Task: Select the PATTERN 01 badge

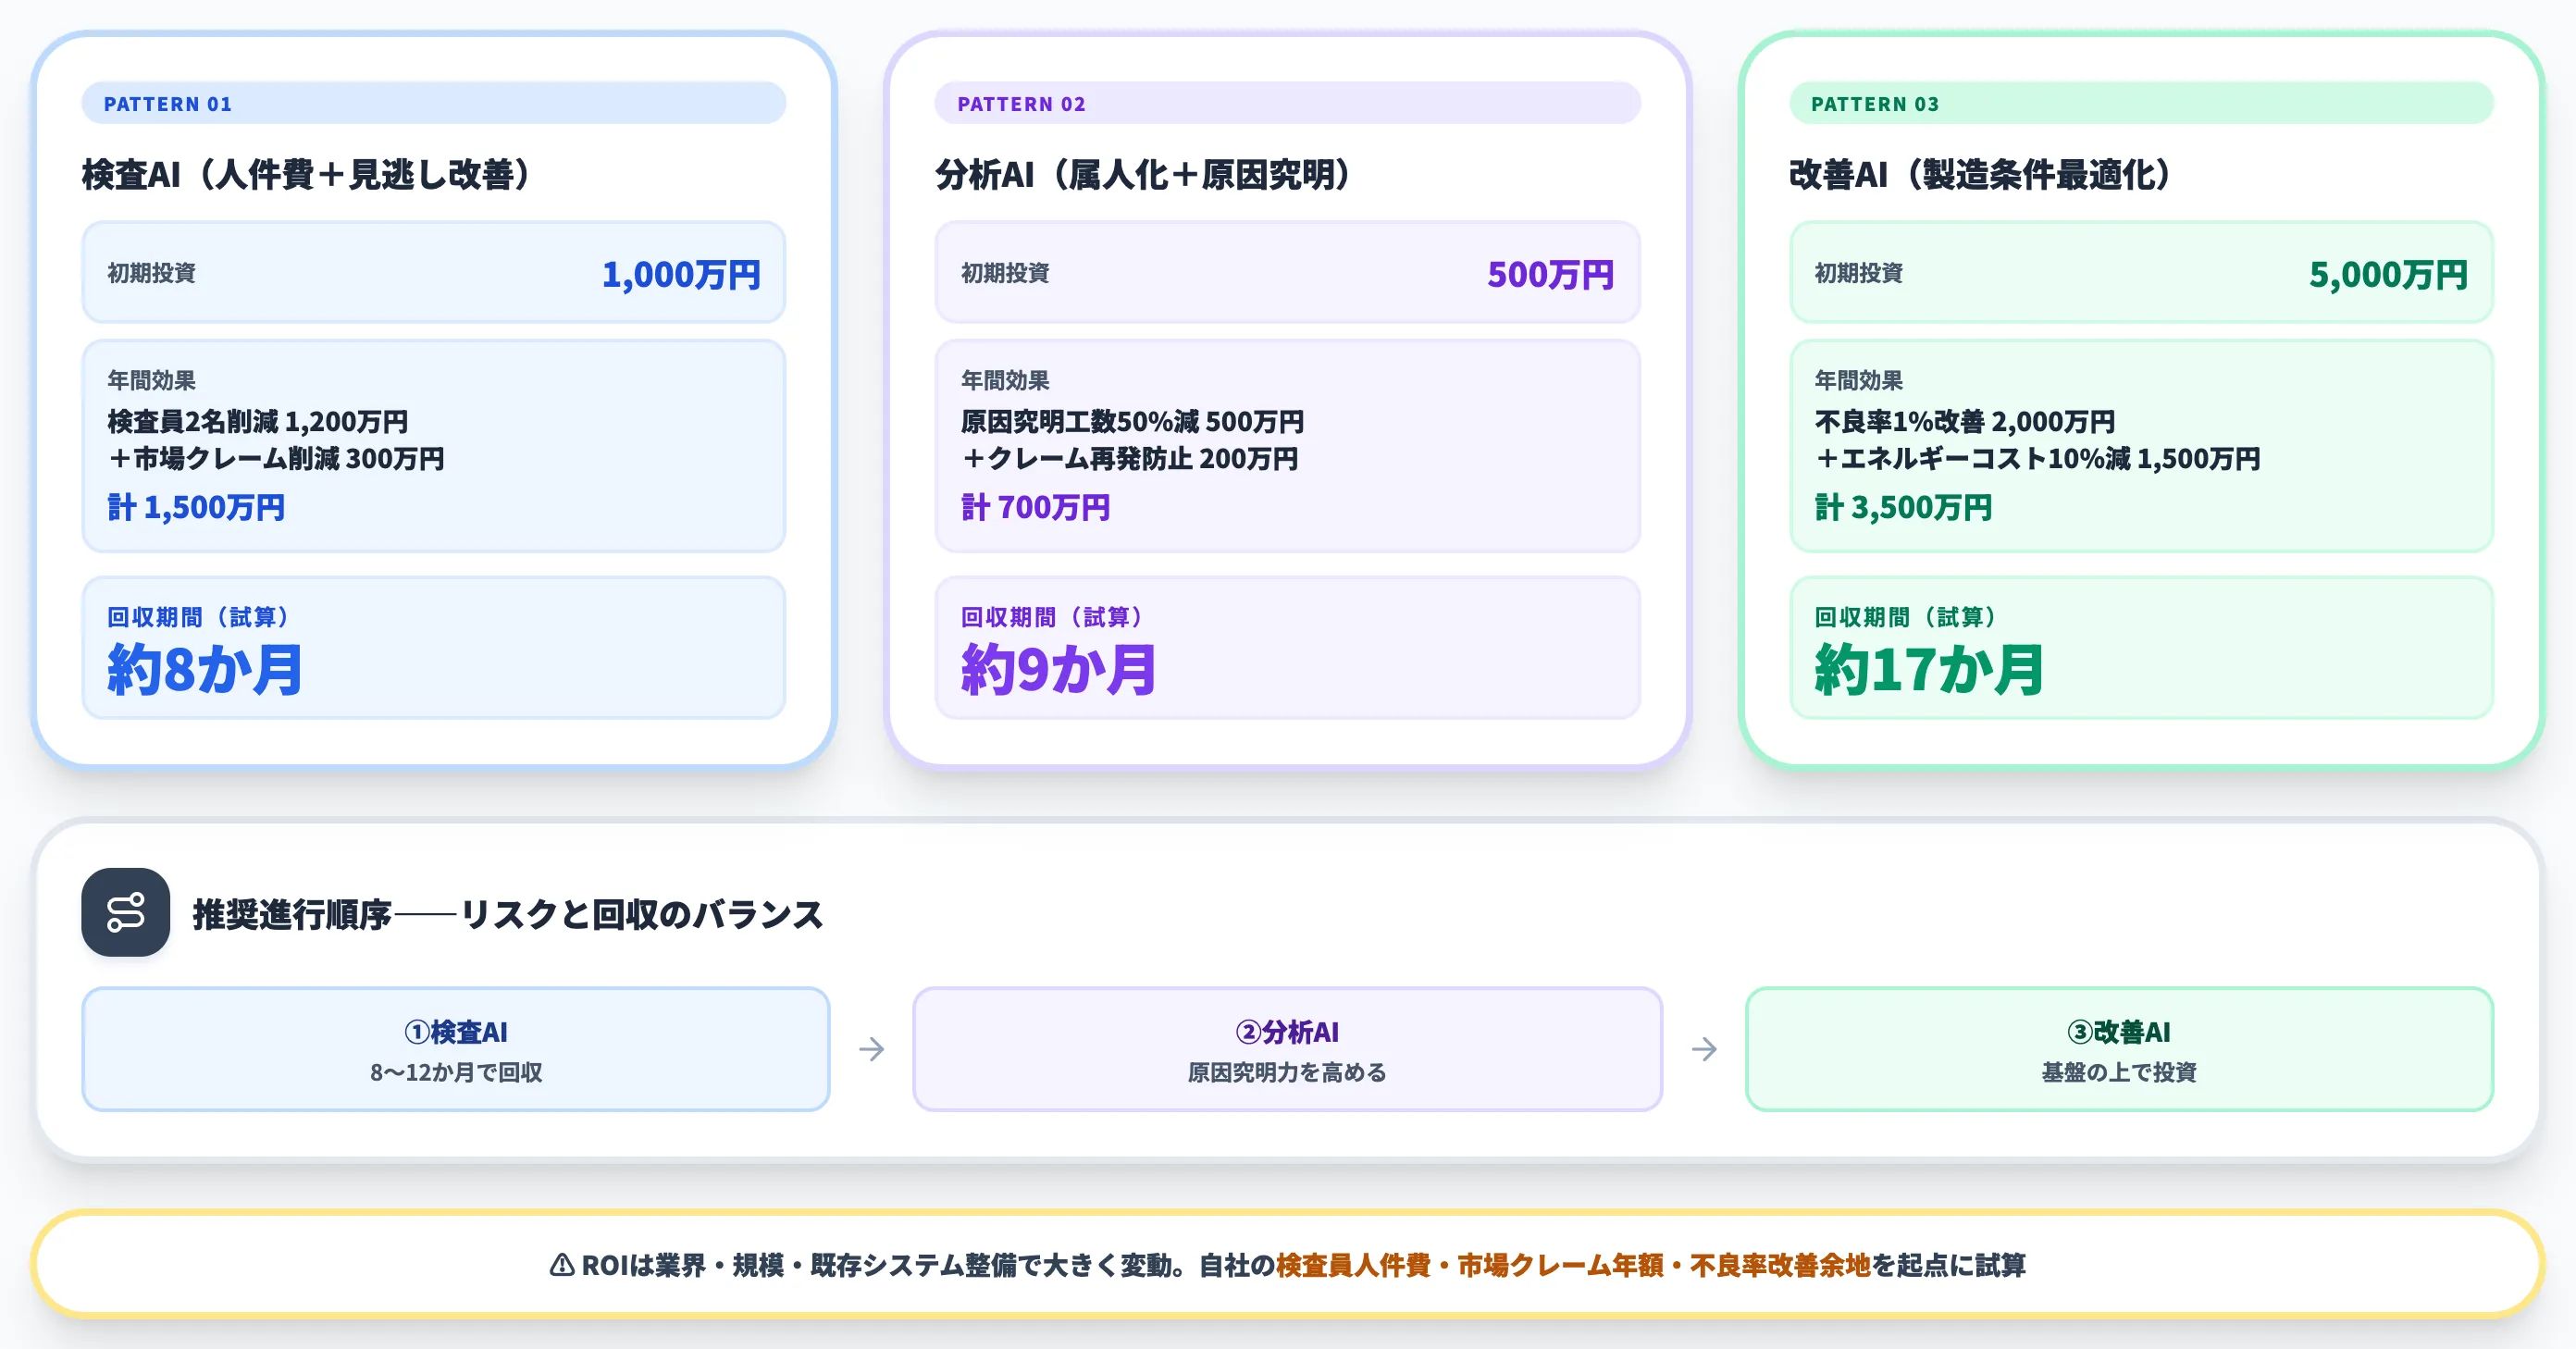Action: coord(433,103)
